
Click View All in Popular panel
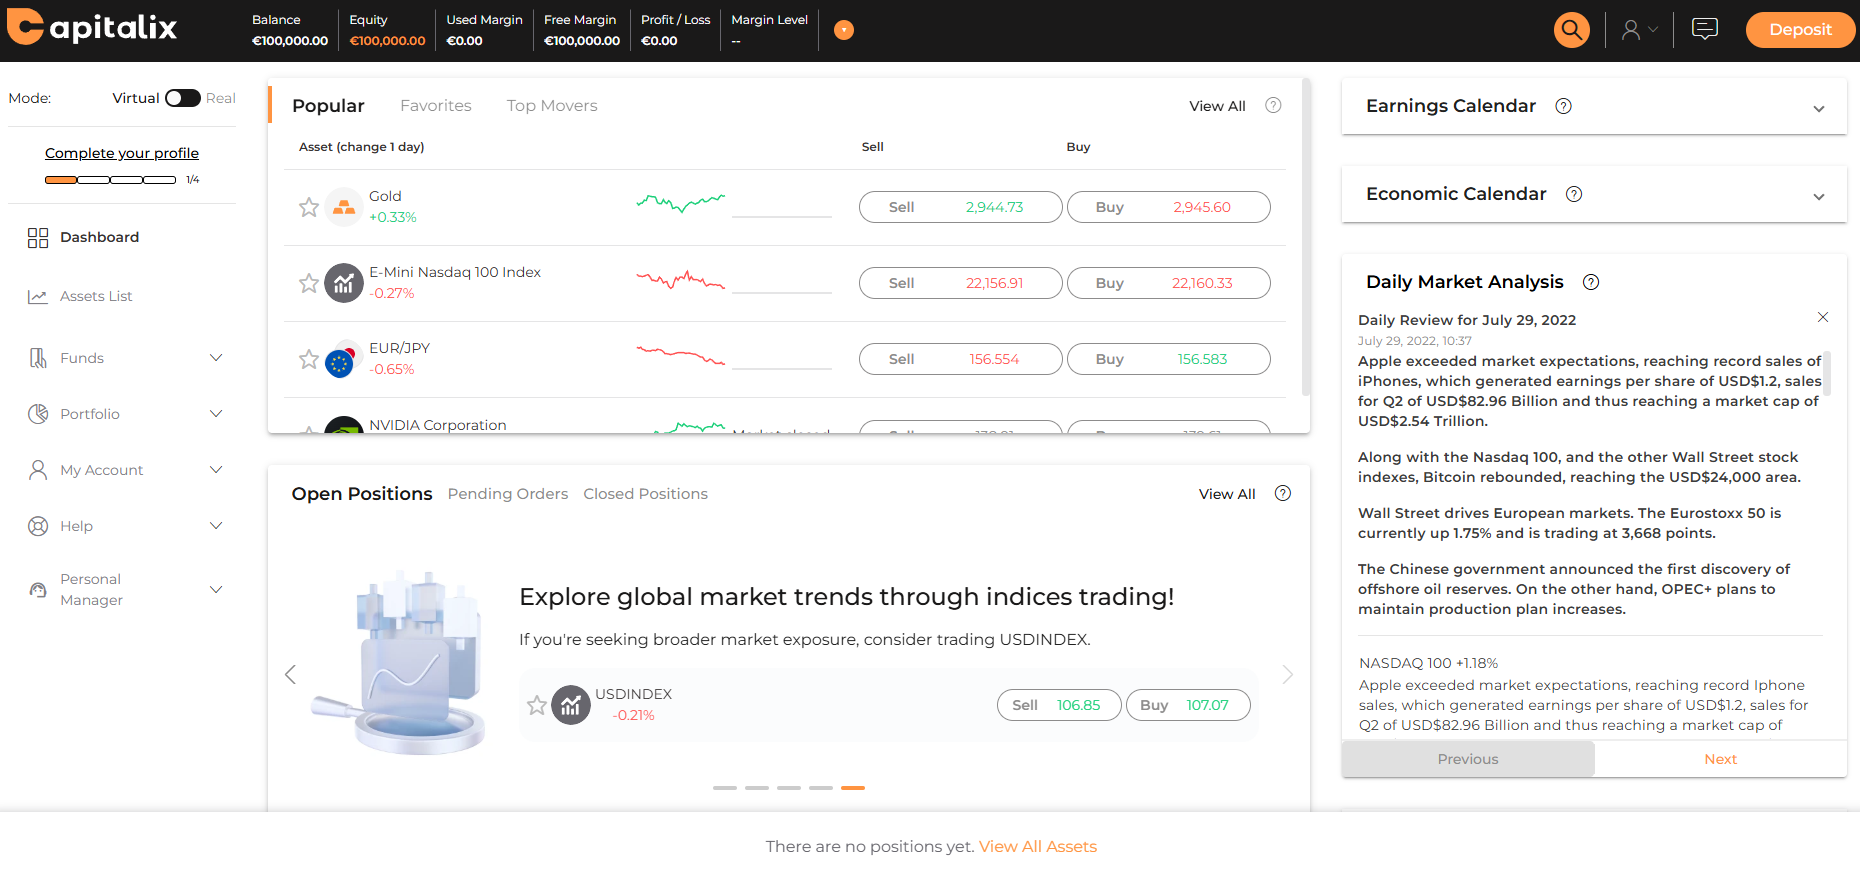click(x=1217, y=106)
